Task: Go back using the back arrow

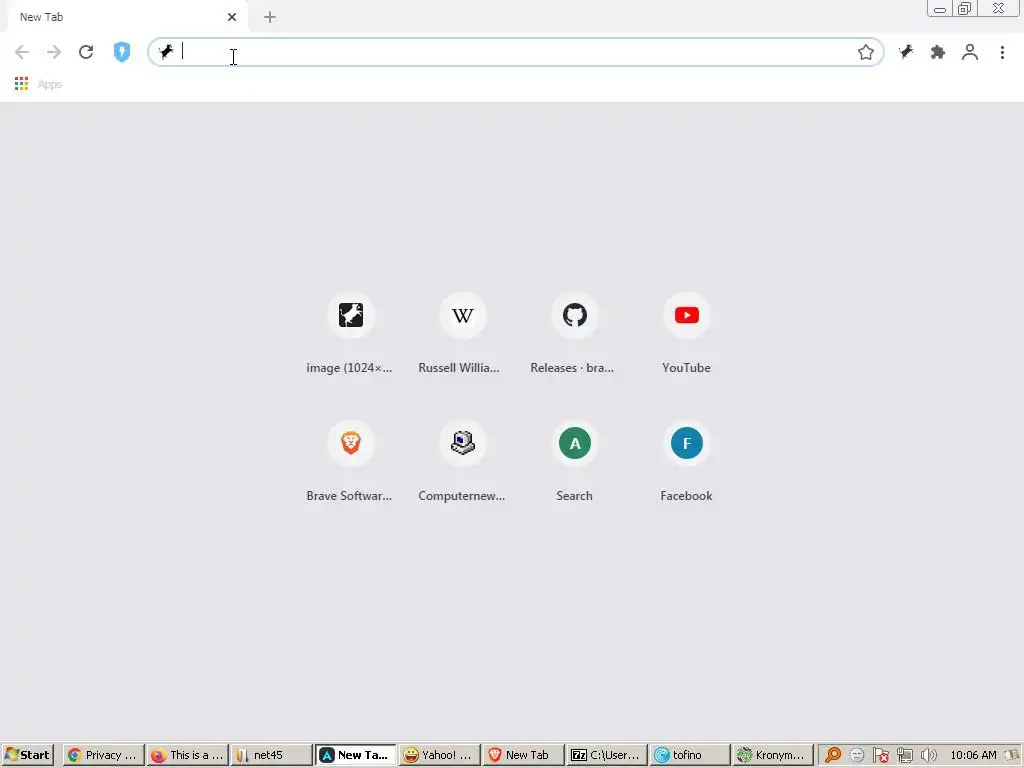Action: [x=22, y=52]
